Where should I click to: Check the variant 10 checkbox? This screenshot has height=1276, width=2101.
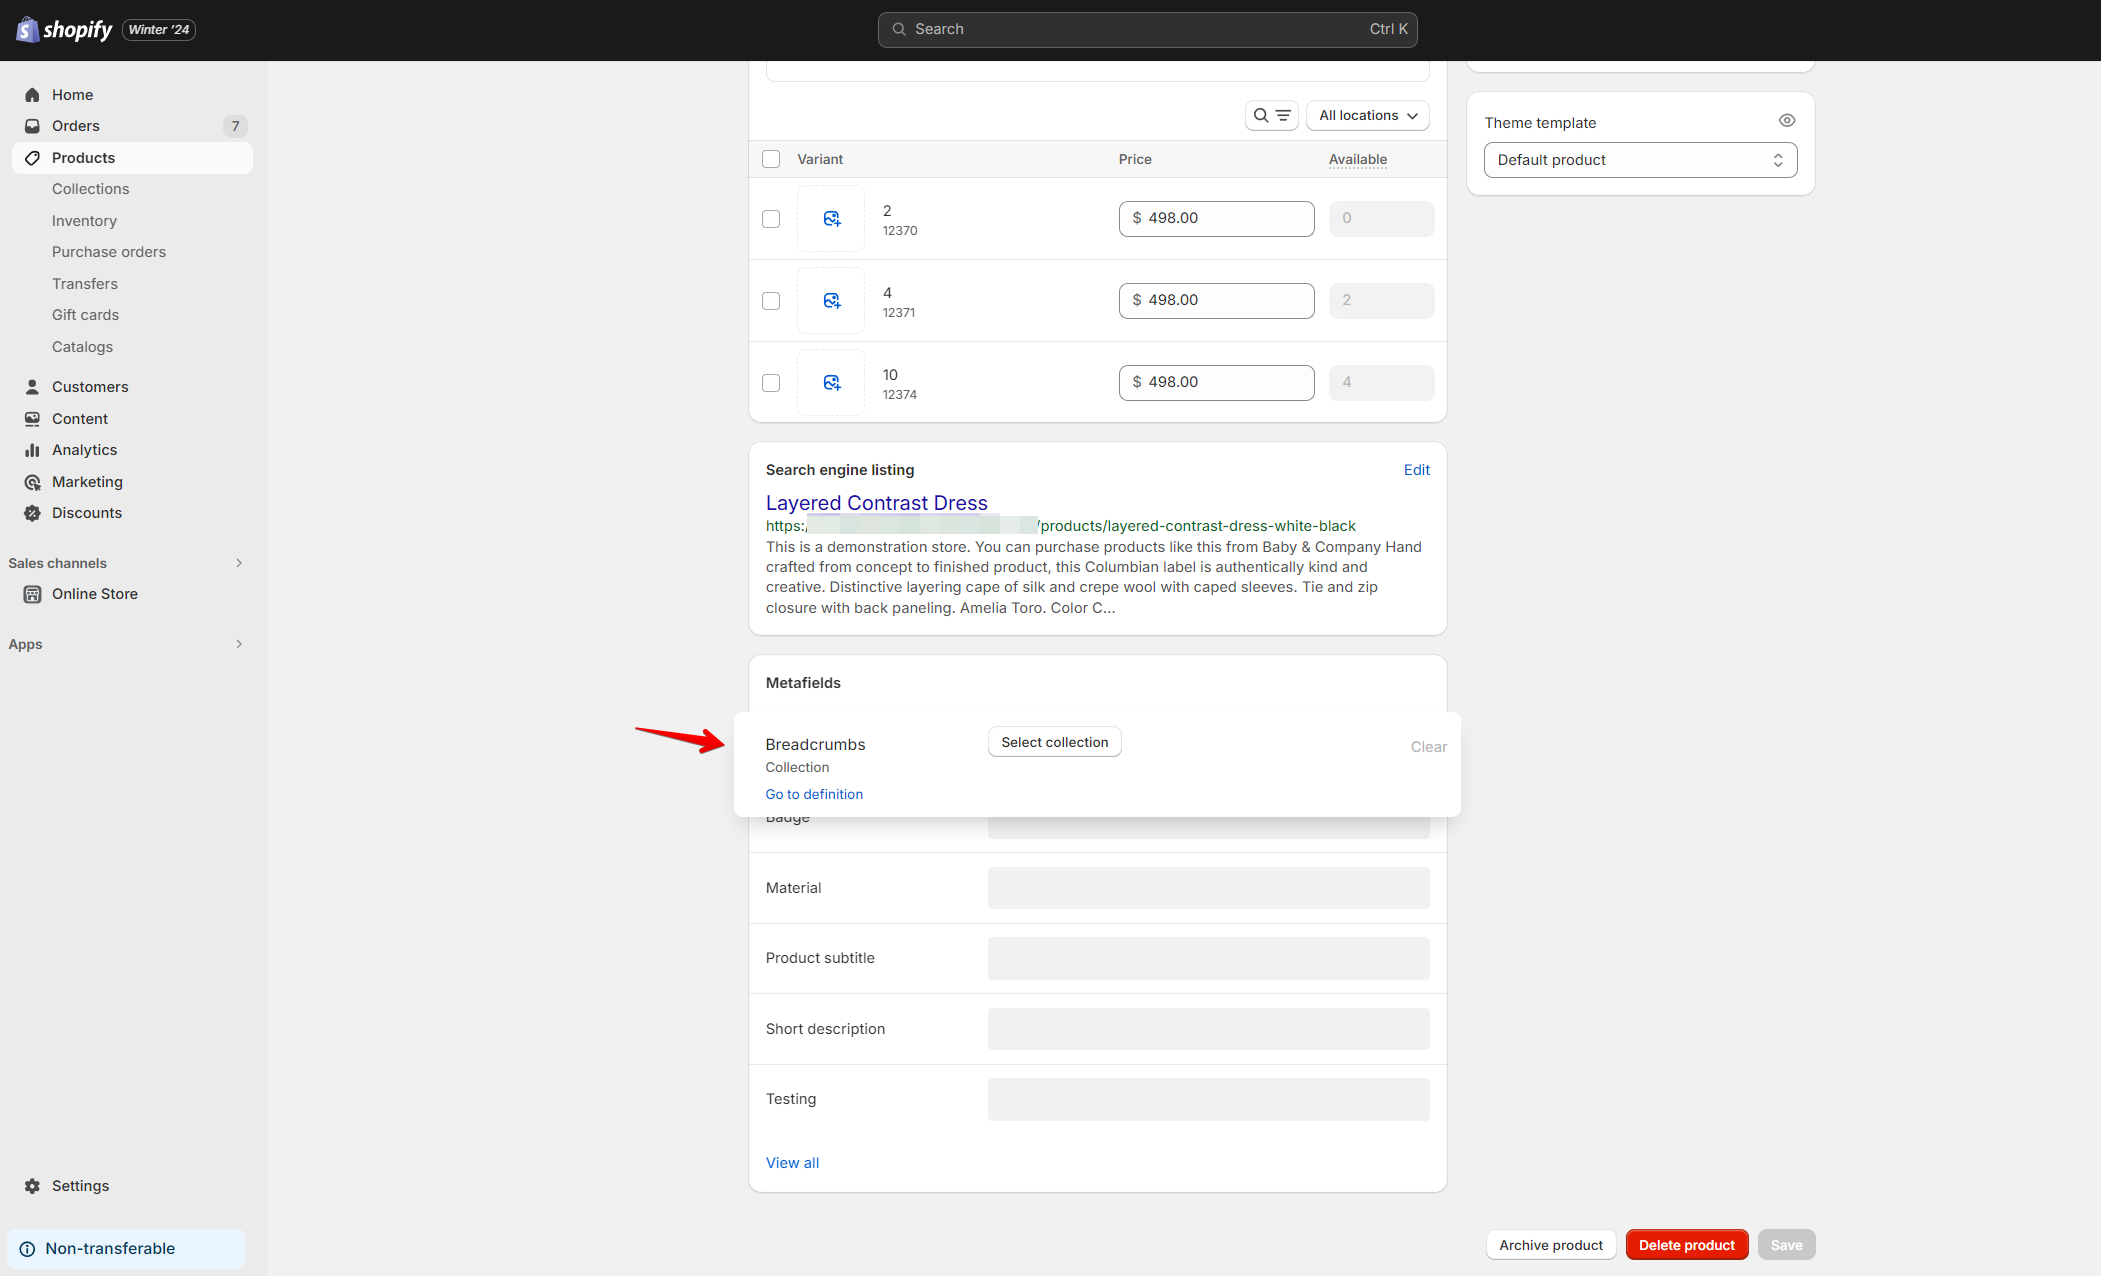pyautogui.click(x=771, y=383)
